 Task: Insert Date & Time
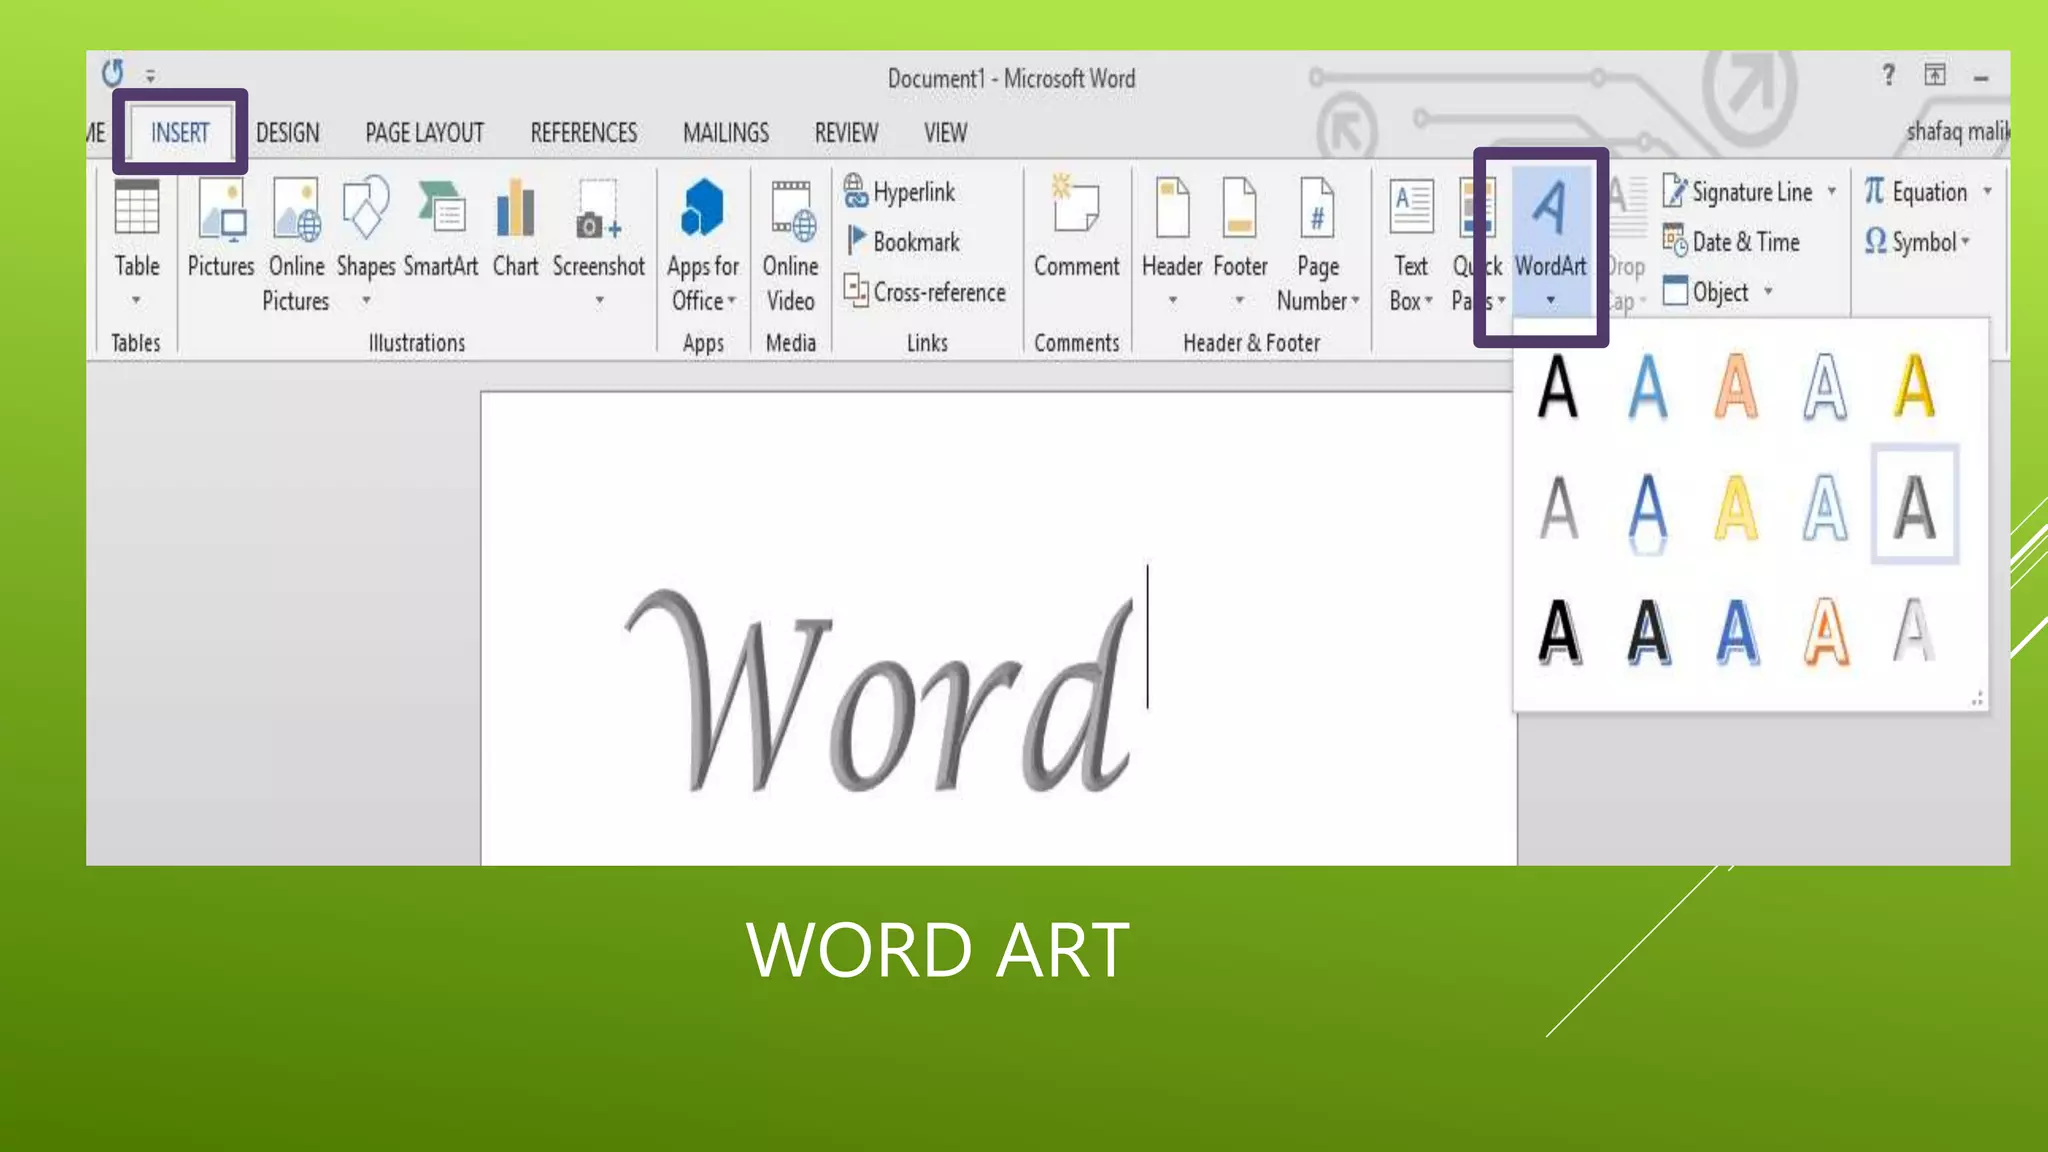point(1731,241)
